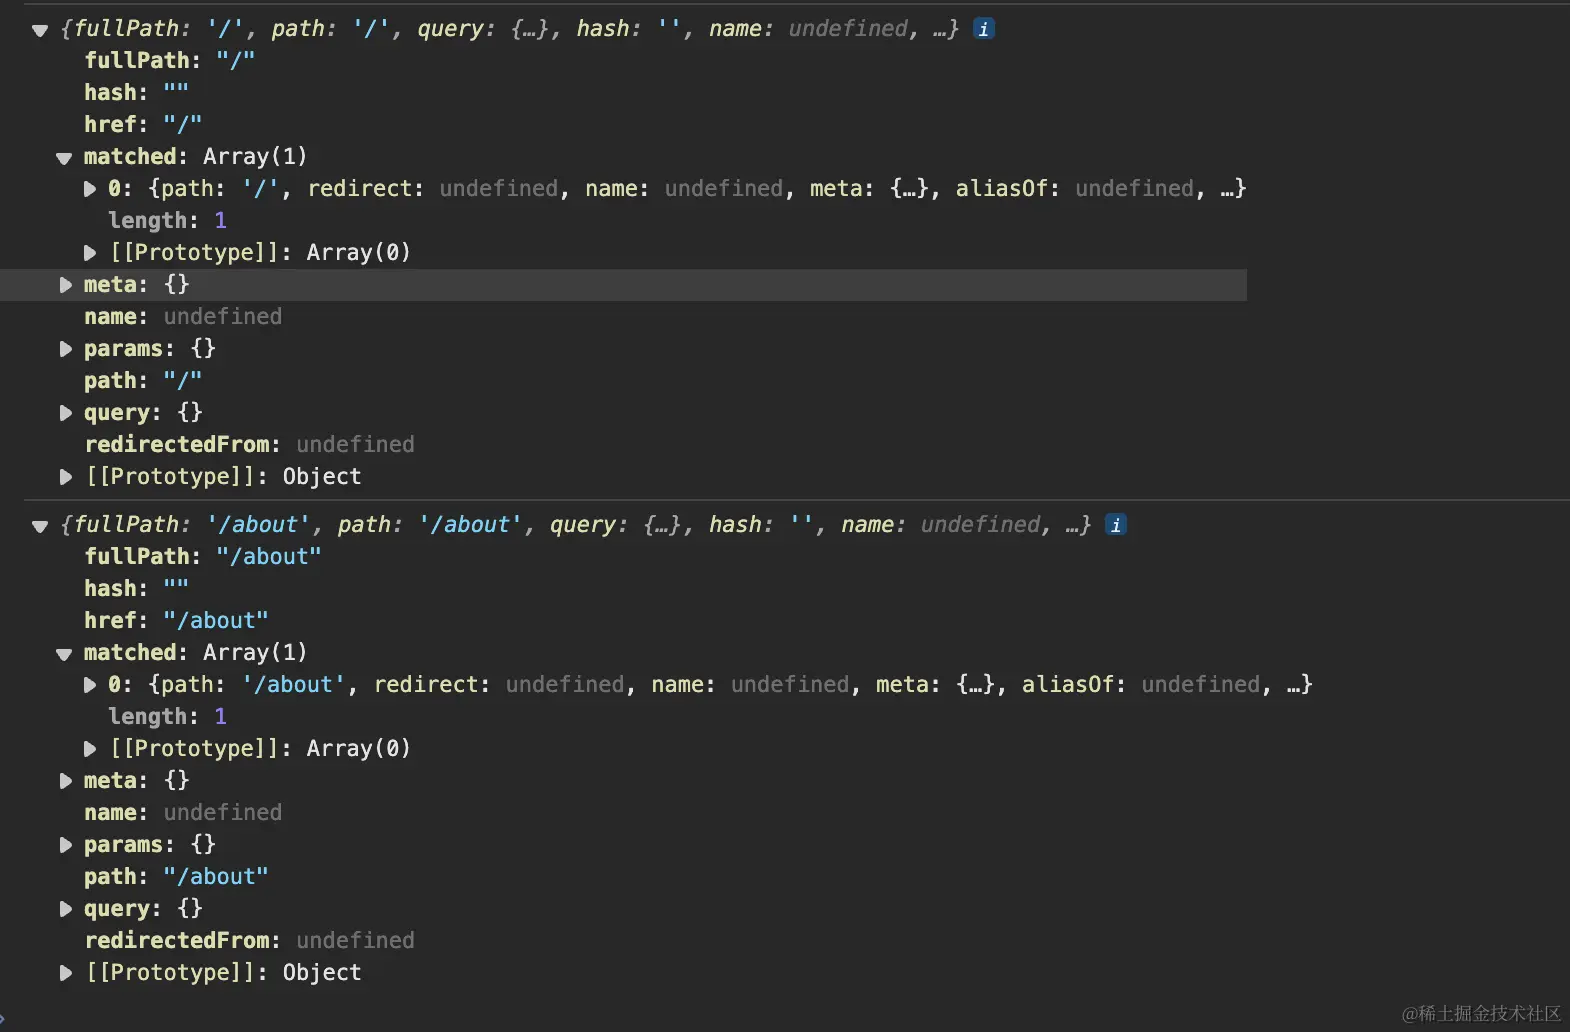Select redirectedFrom: undefined in '/about' object

(249, 941)
